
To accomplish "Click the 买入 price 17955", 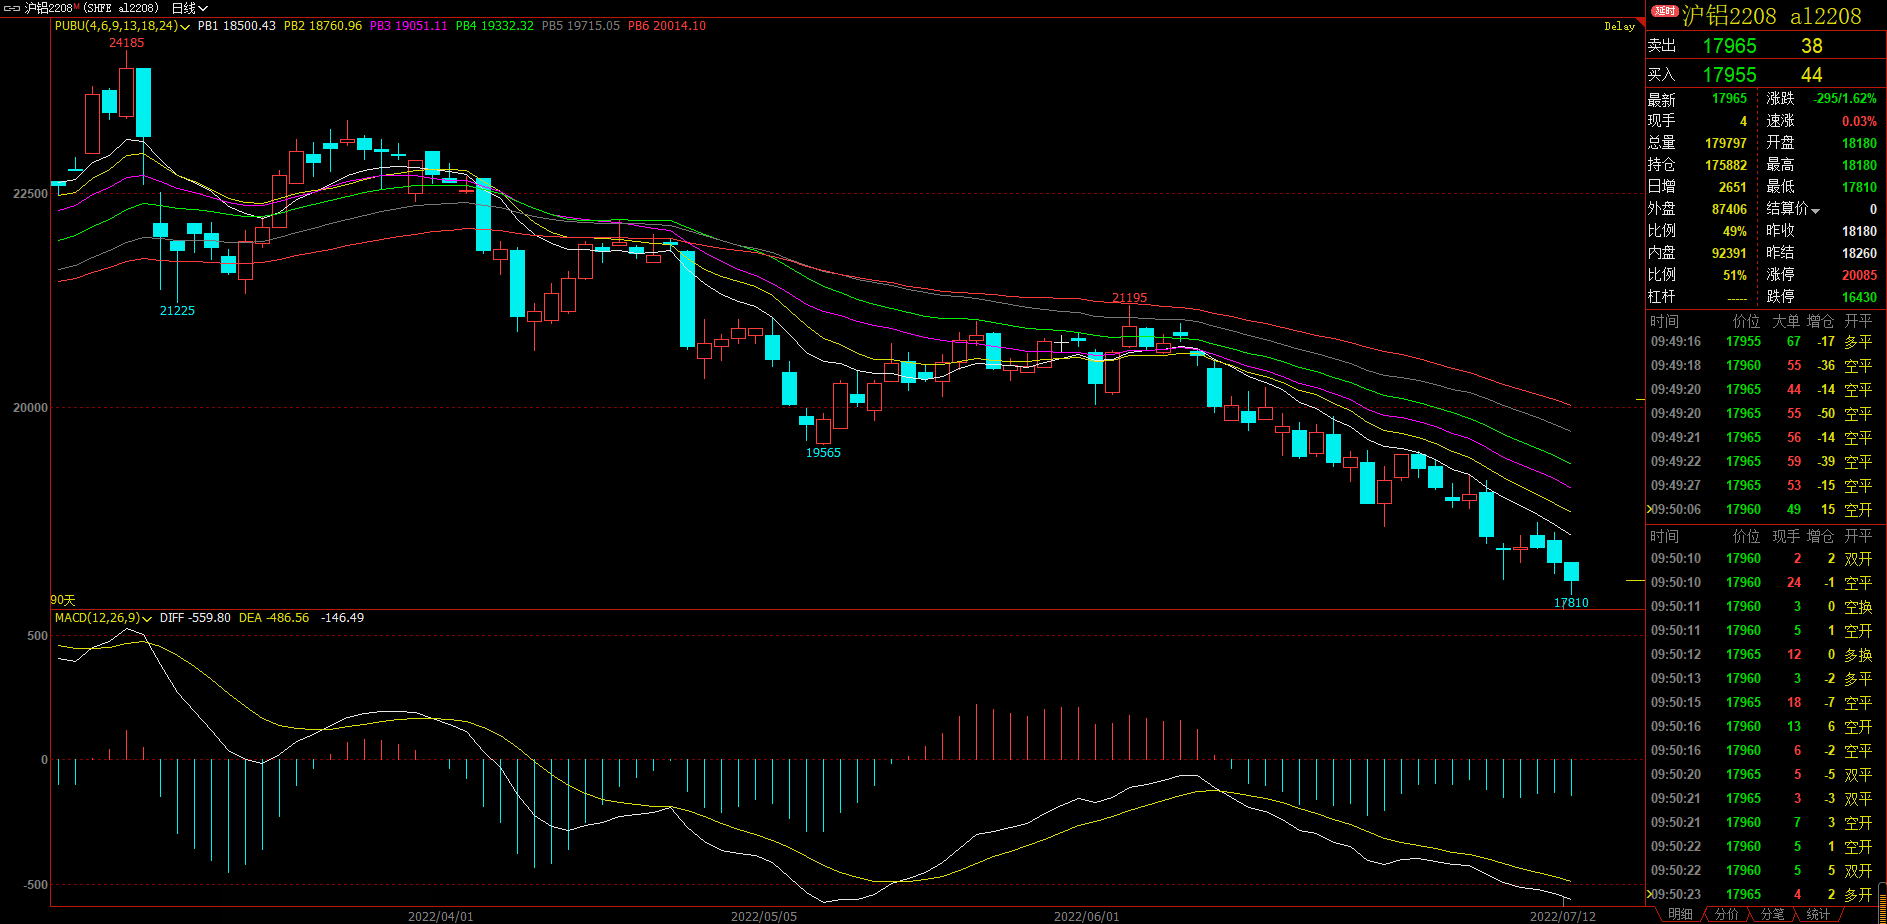I will coord(1729,75).
